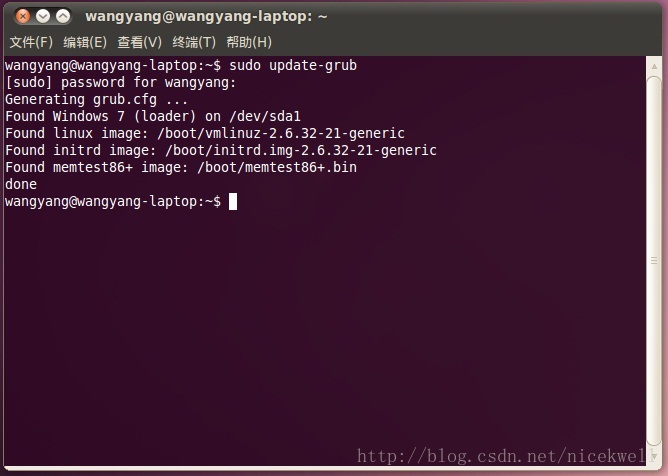This screenshot has width=668, height=476.
Task: Open the 文件(F) menu
Action: [31, 42]
